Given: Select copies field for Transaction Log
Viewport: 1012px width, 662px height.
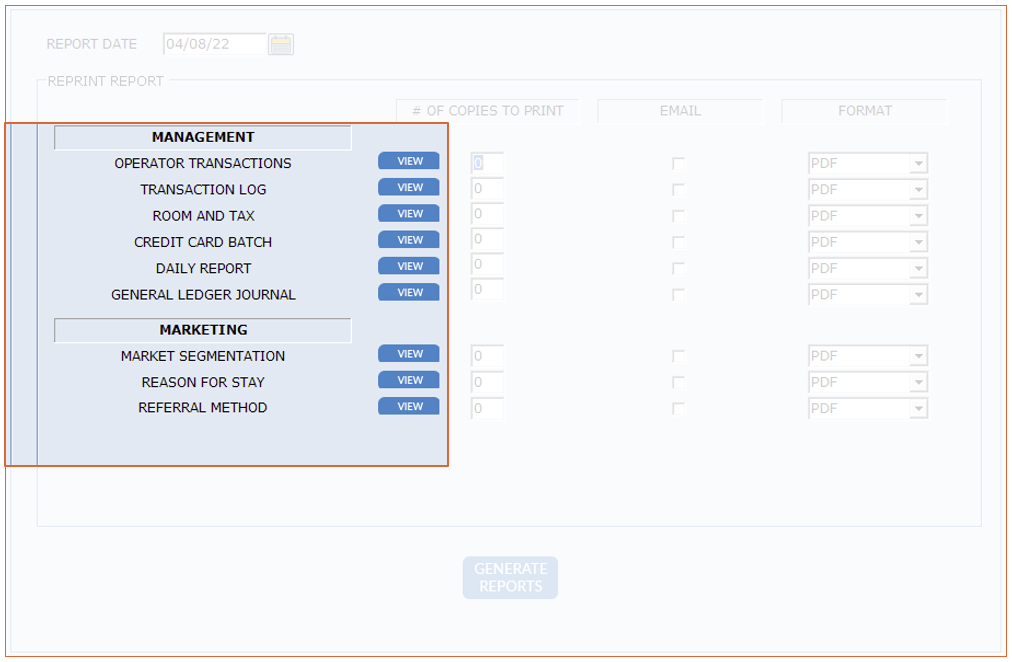Looking at the screenshot, I should tap(487, 189).
